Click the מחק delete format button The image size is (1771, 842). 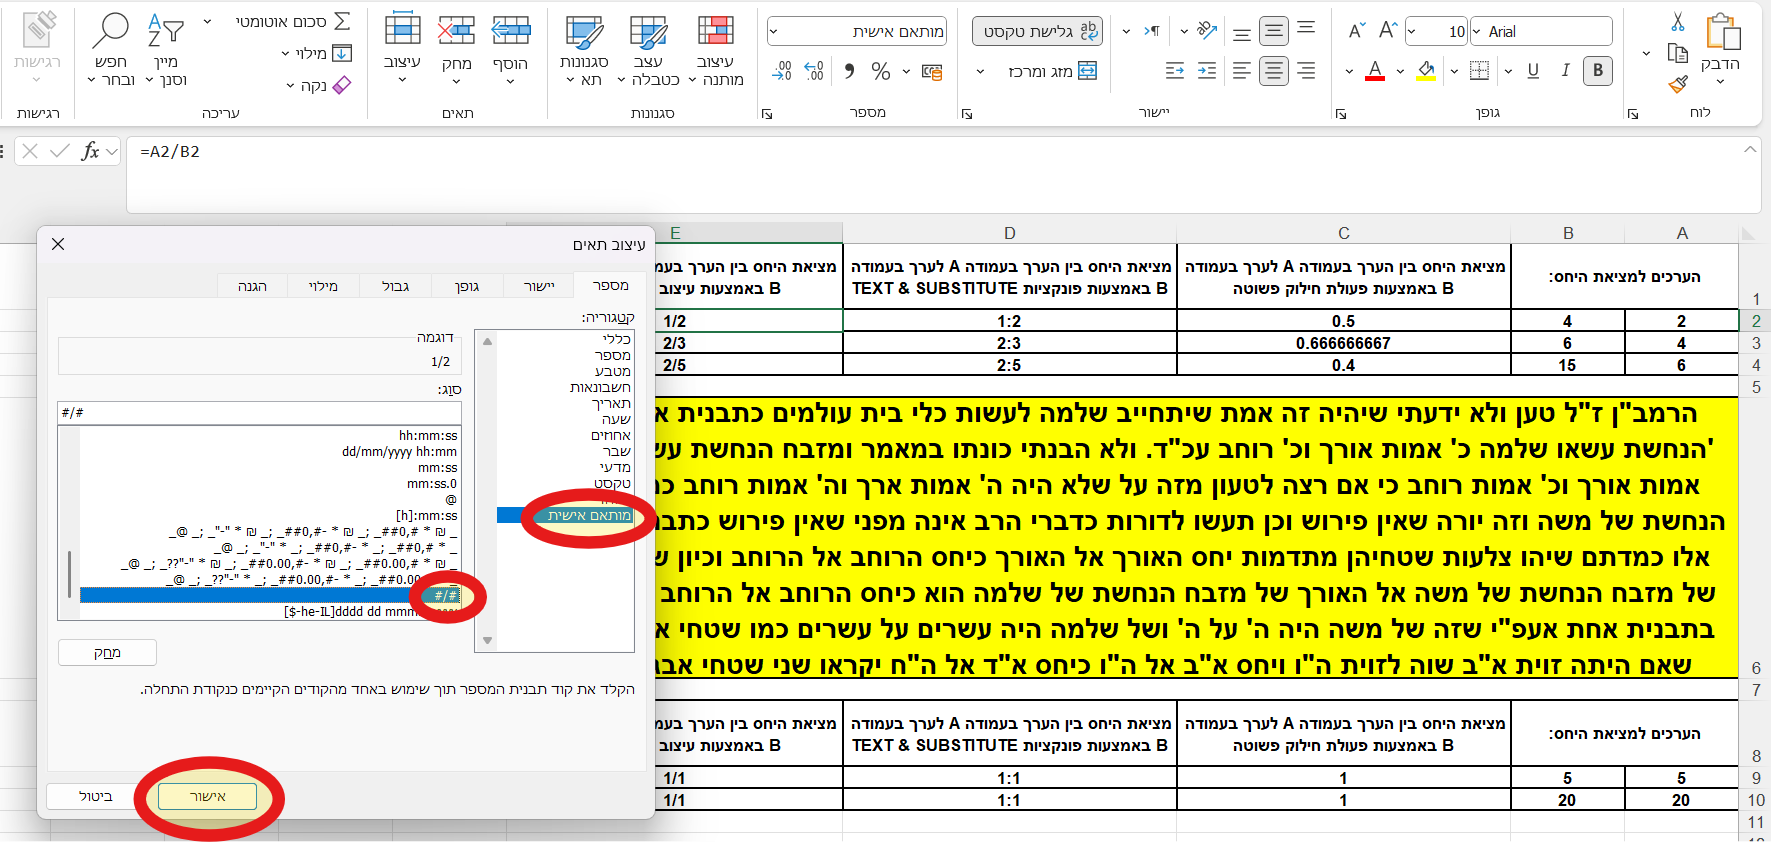(107, 653)
